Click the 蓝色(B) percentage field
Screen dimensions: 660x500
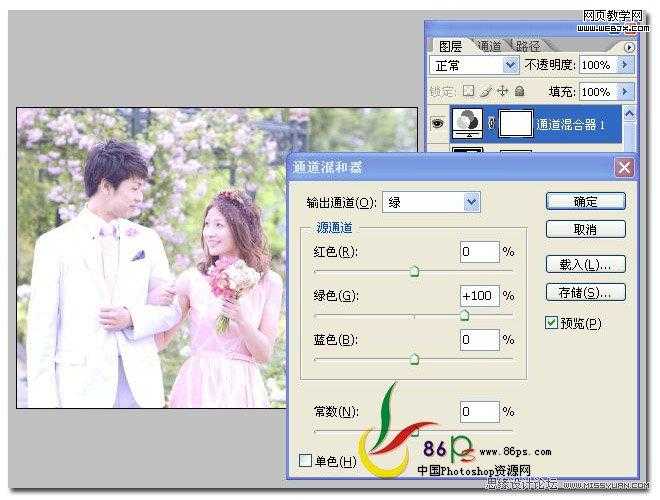coord(479,340)
